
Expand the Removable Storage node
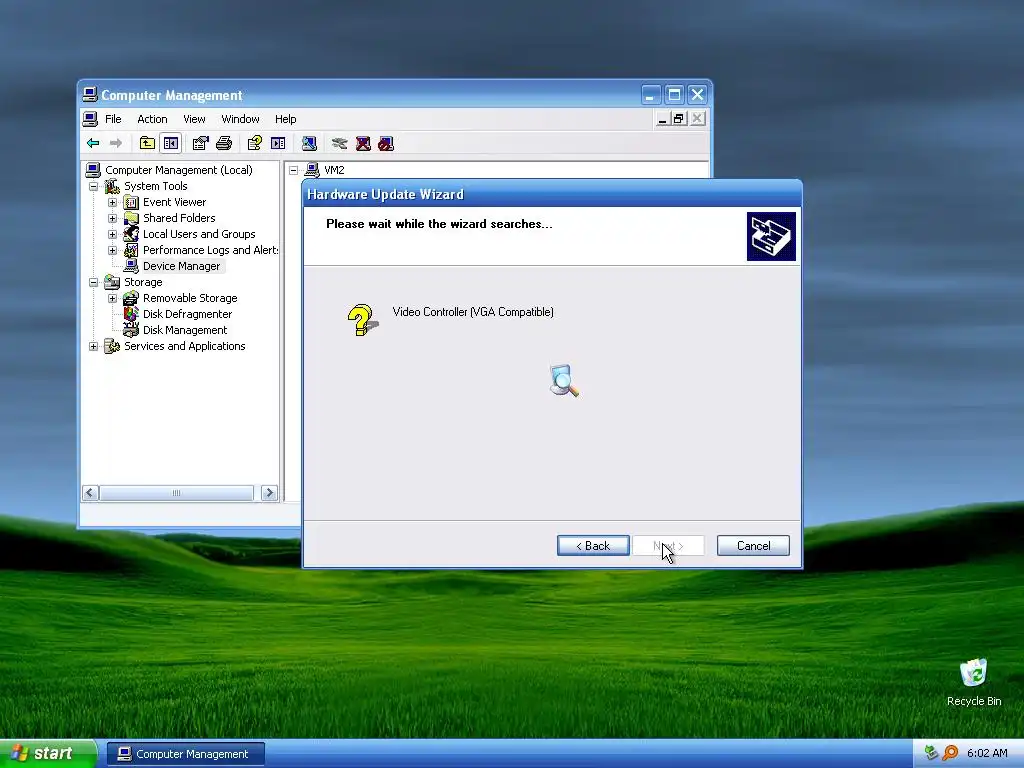pyautogui.click(x=112, y=298)
